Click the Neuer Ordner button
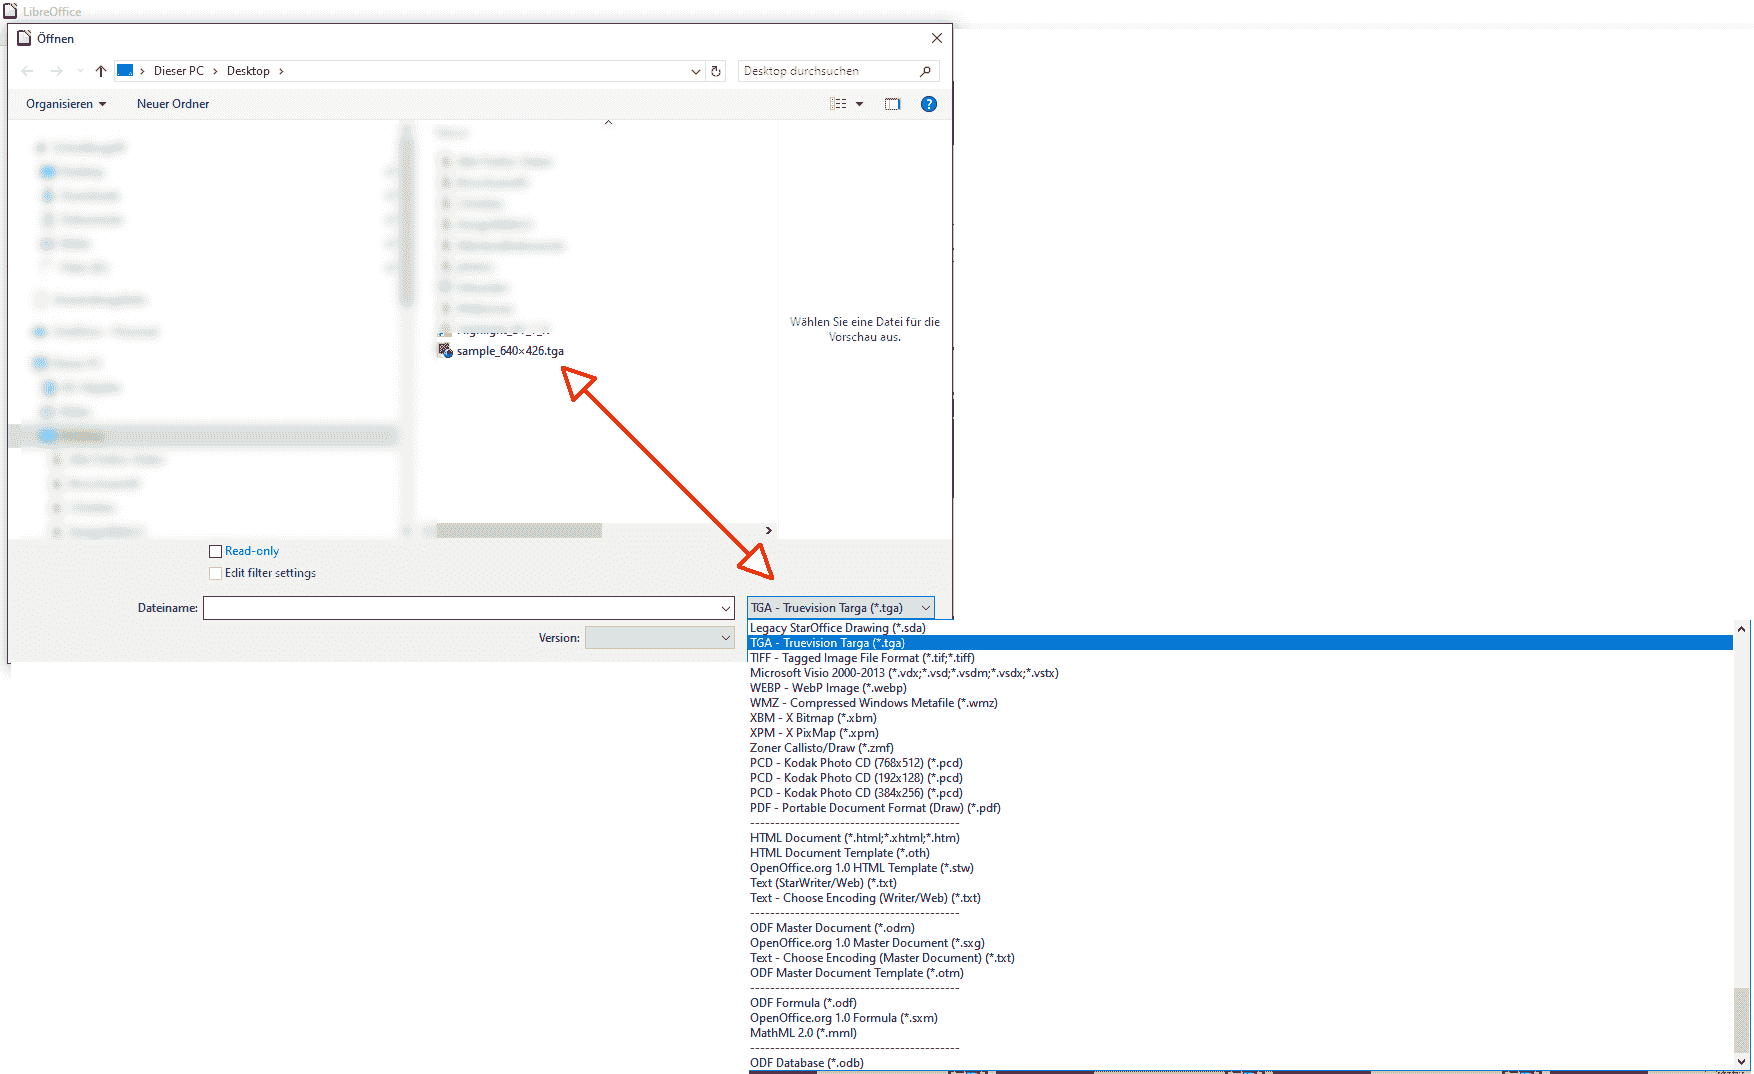 [x=173, y=104]
